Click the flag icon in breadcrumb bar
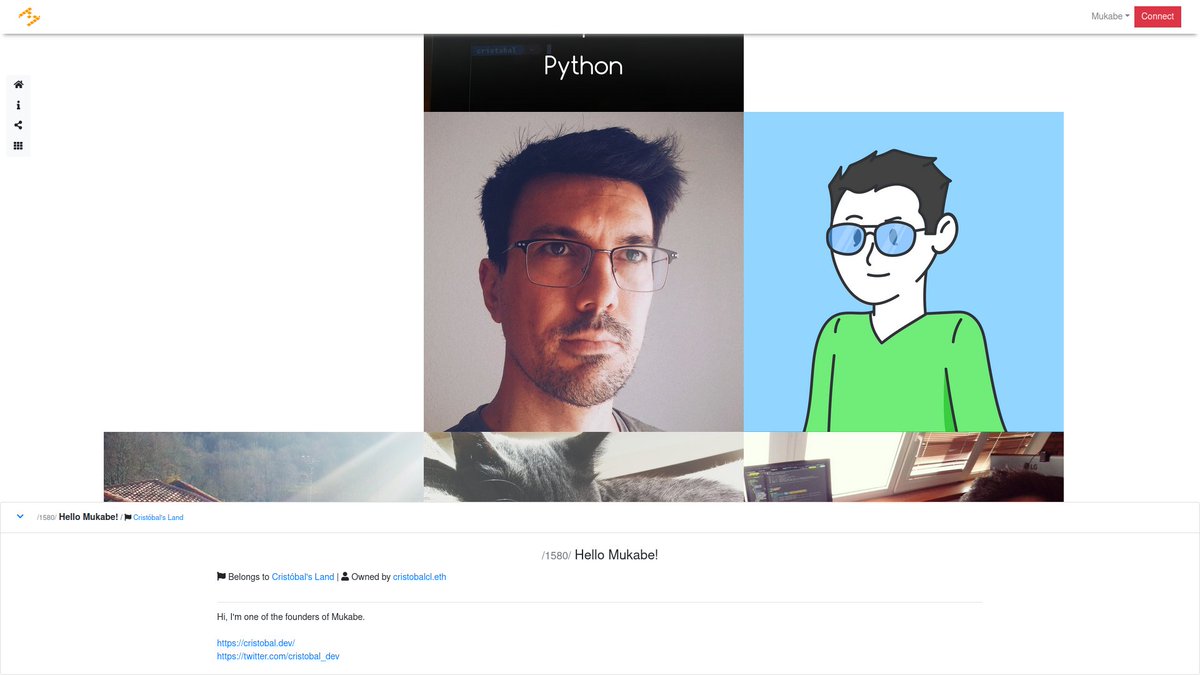Screen dimensions: 1200x675 (128, 518)
